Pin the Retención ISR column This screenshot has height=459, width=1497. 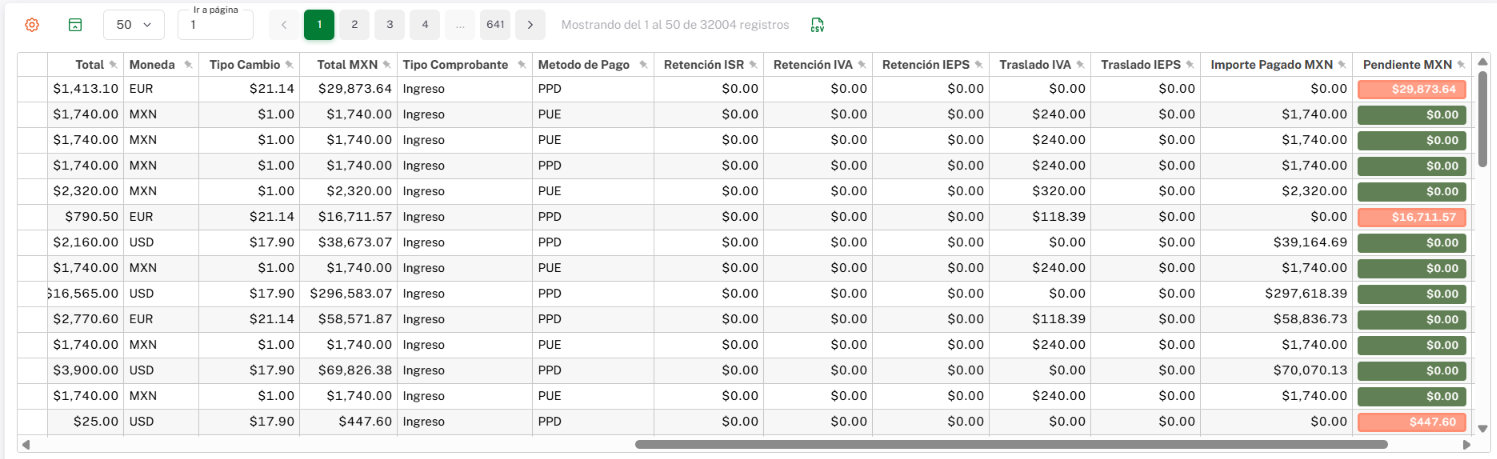[x=753, y=65]
